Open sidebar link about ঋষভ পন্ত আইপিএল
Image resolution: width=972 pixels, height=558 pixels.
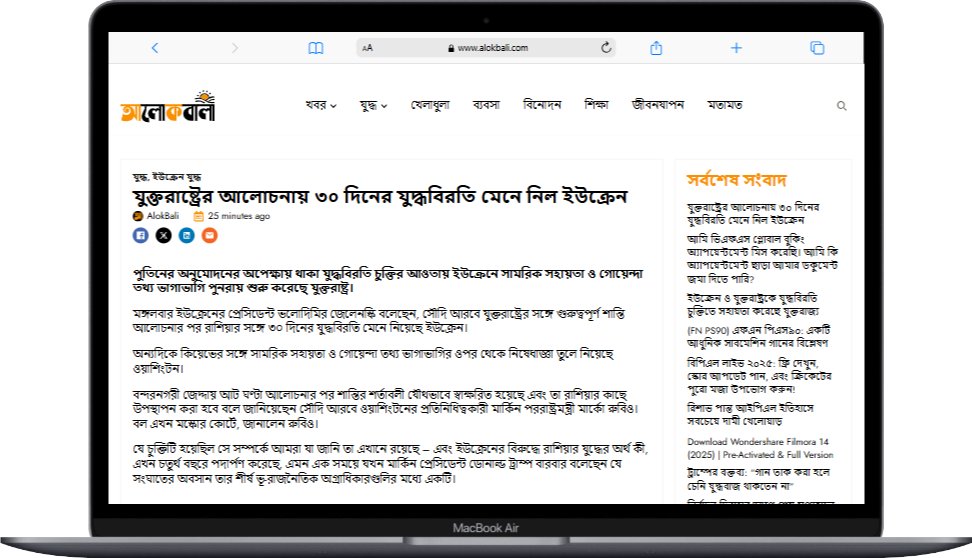(750, 414)
